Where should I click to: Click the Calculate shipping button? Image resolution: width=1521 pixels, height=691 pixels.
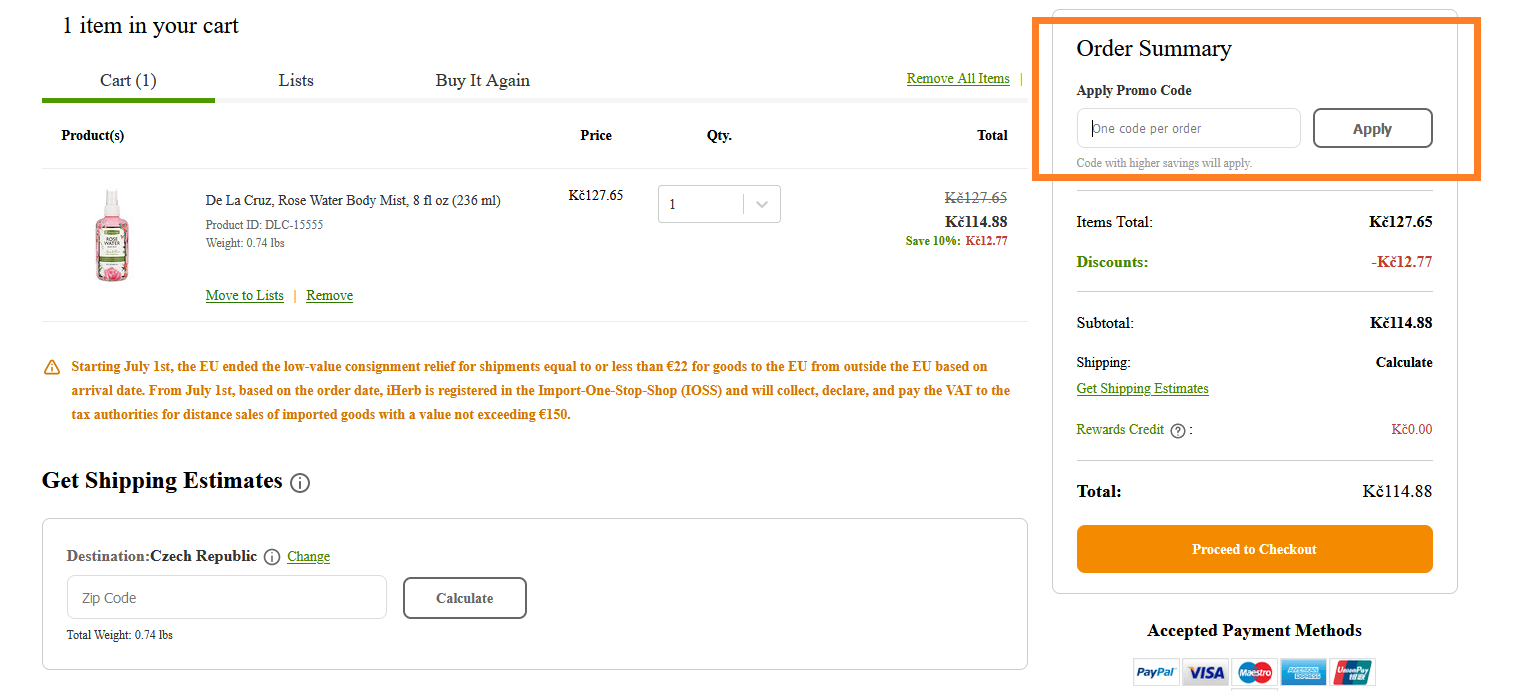(464, 598)
